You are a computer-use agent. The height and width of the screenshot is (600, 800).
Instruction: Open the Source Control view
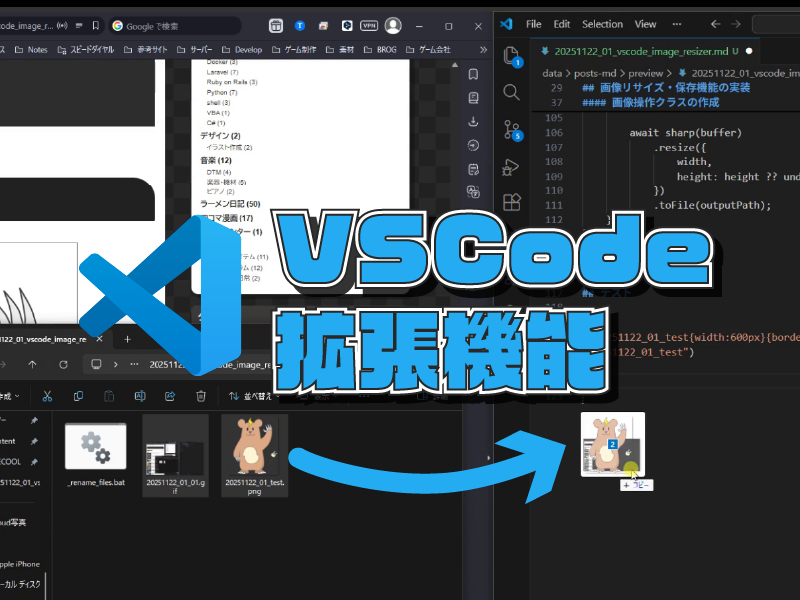coord(511,129)
